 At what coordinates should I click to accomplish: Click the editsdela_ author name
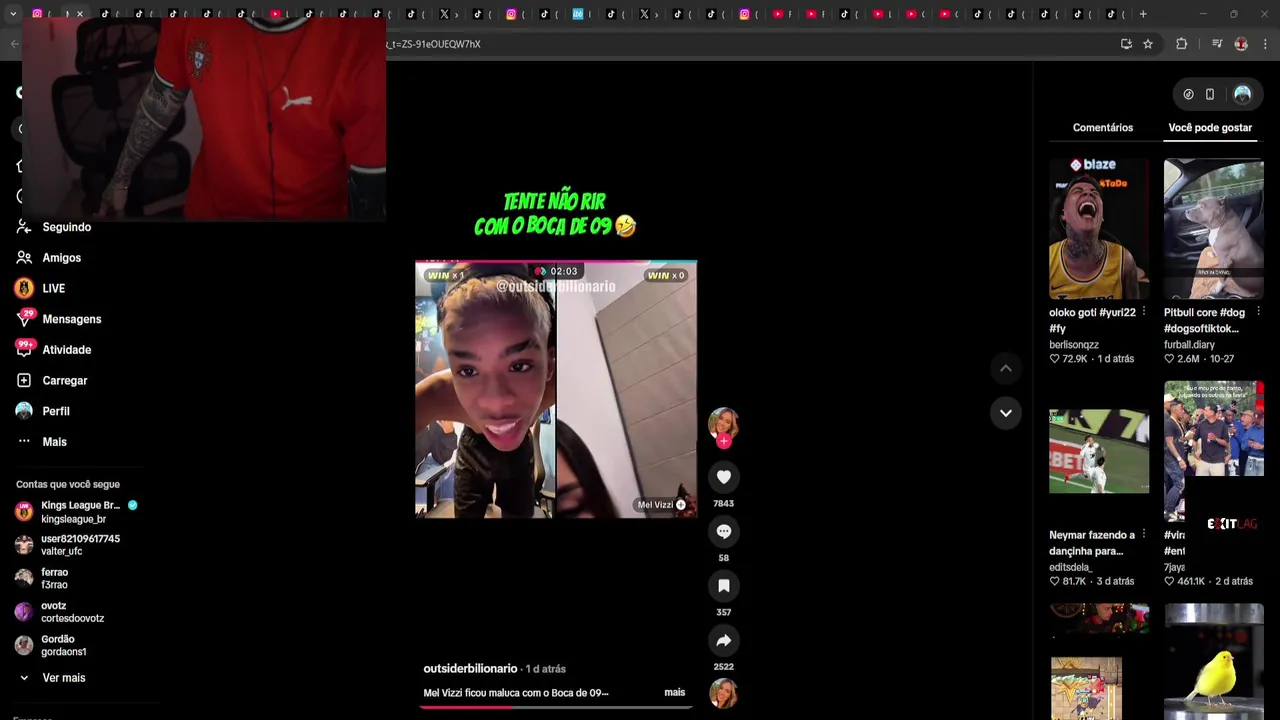click(1070, 567)
